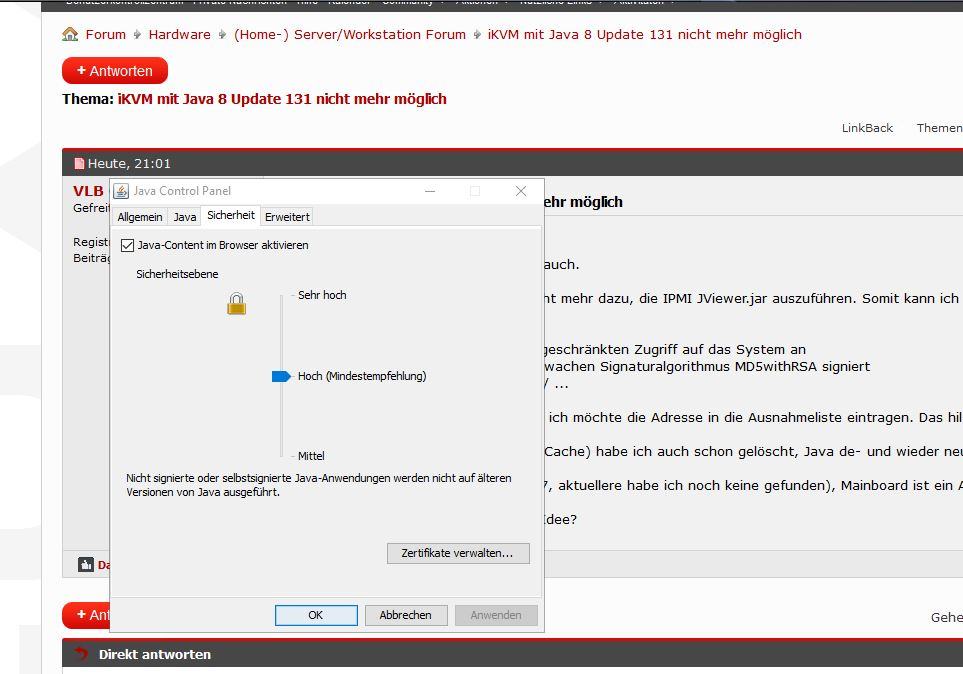This screenshot has width=963, height=674.
Task: Click the padlock security icon
Action: point(236,304)
